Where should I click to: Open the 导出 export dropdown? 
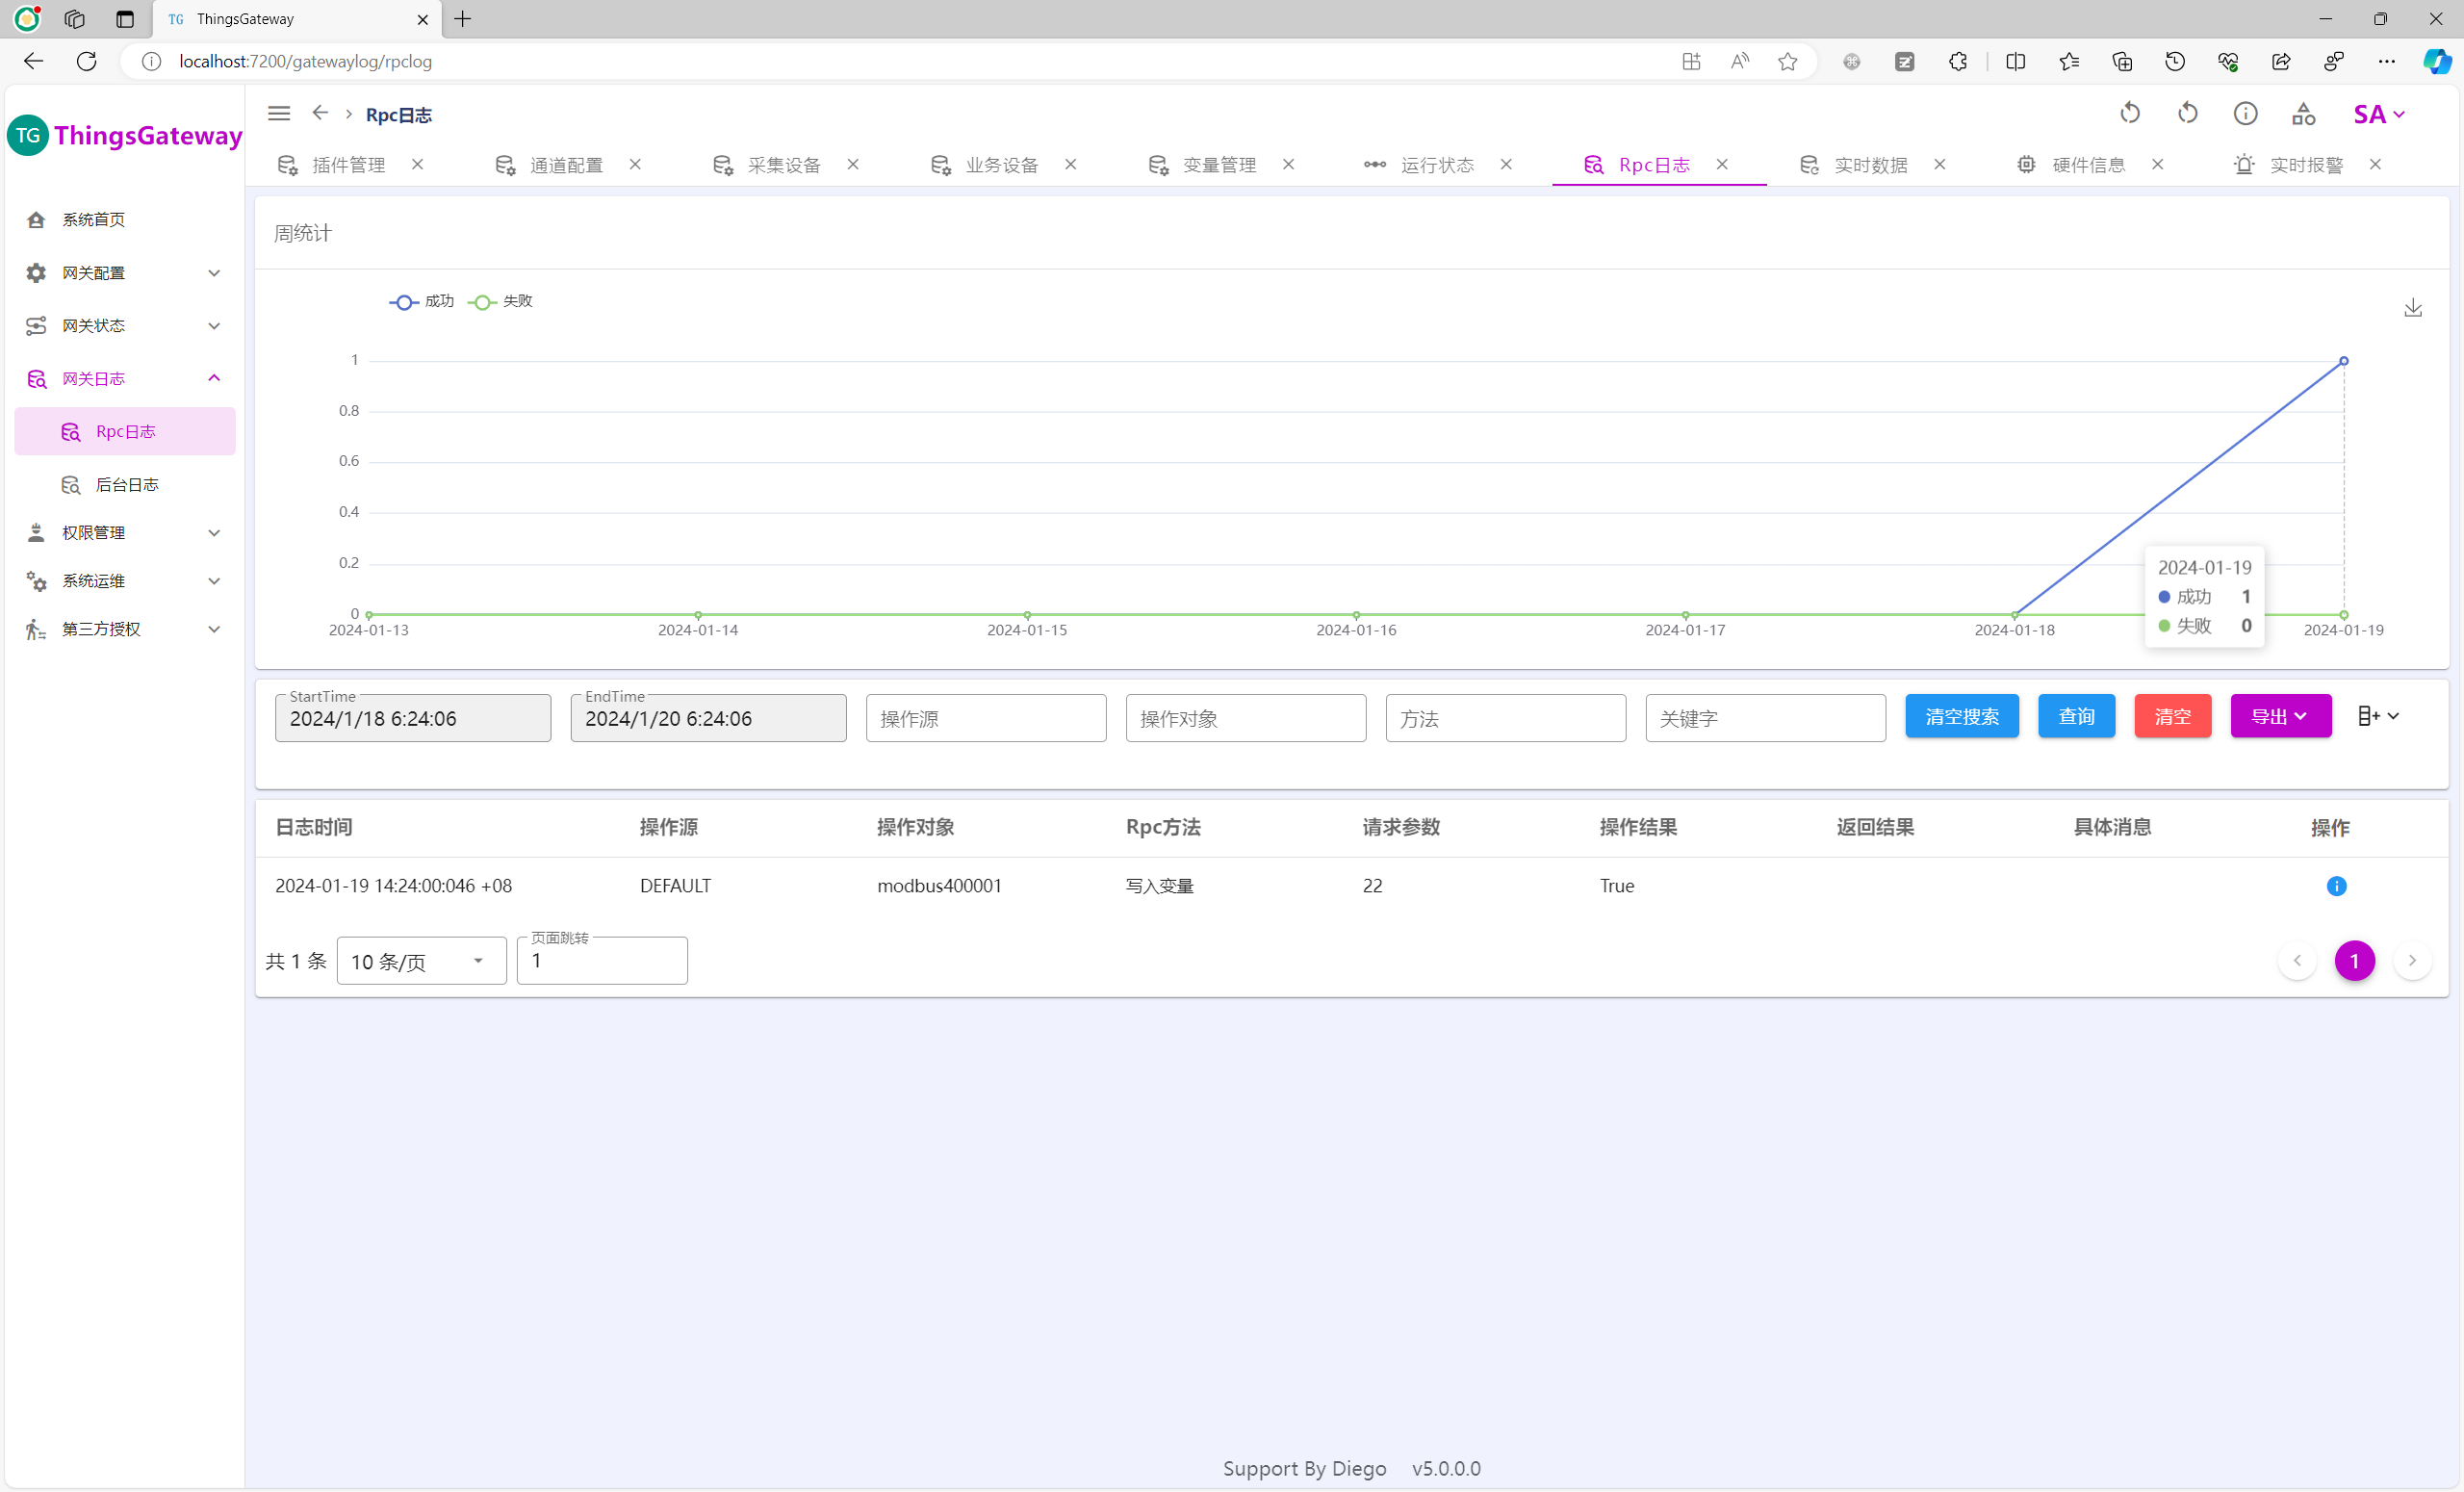click(x=2279, y=717)
